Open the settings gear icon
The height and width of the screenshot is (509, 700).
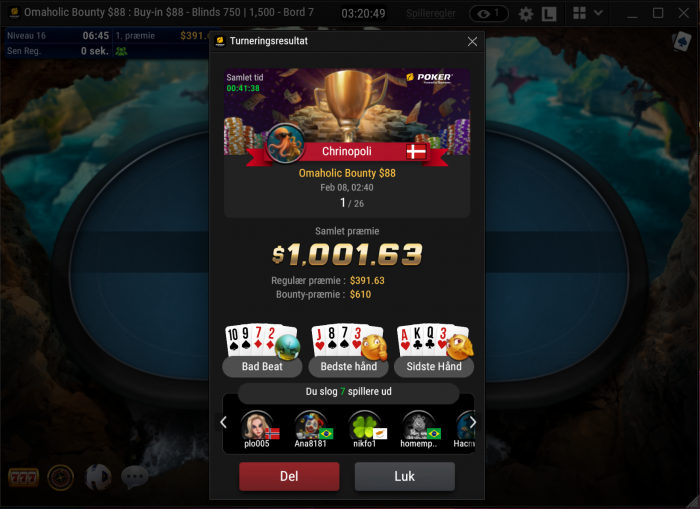(x=526, y=14)
